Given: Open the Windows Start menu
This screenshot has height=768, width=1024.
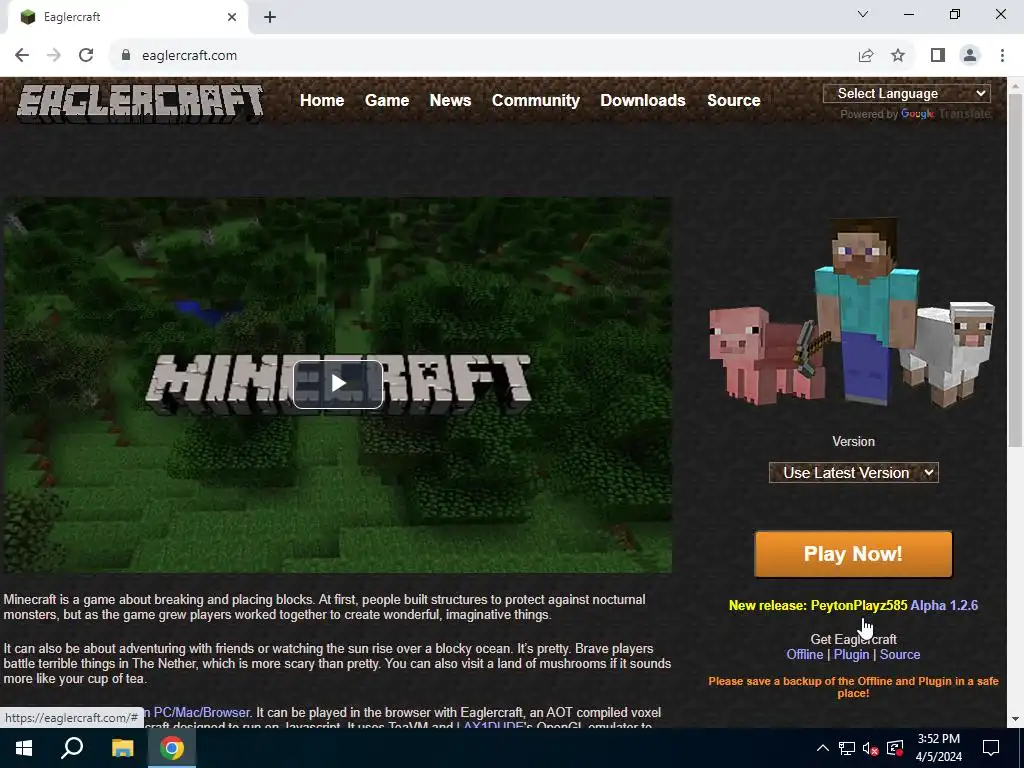Looking at the screenshot, I should pos(24,748).
